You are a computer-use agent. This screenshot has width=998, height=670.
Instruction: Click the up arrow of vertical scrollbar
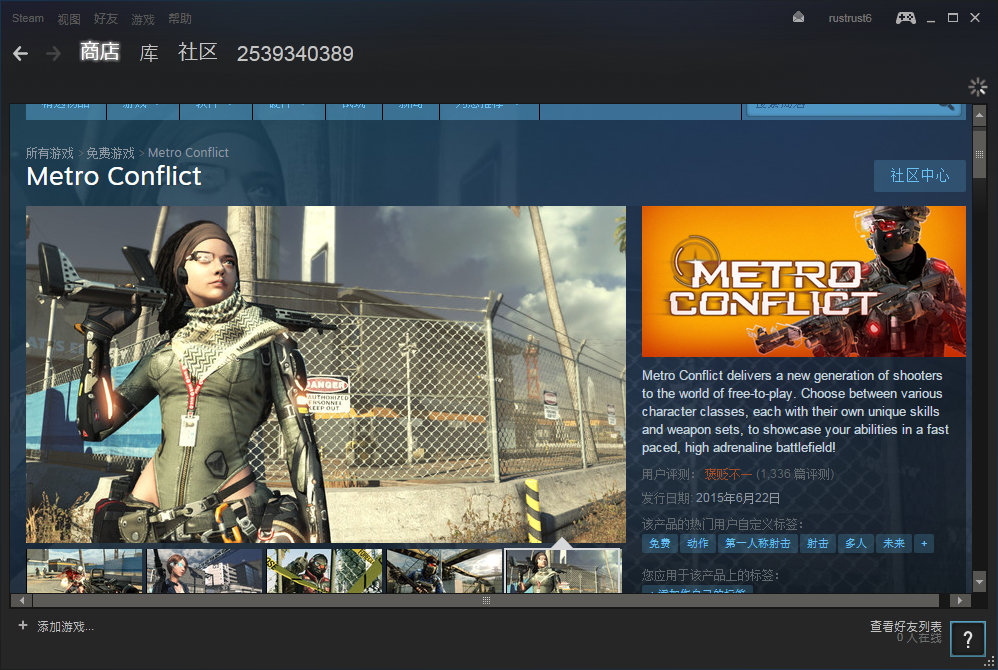(980, 115)
